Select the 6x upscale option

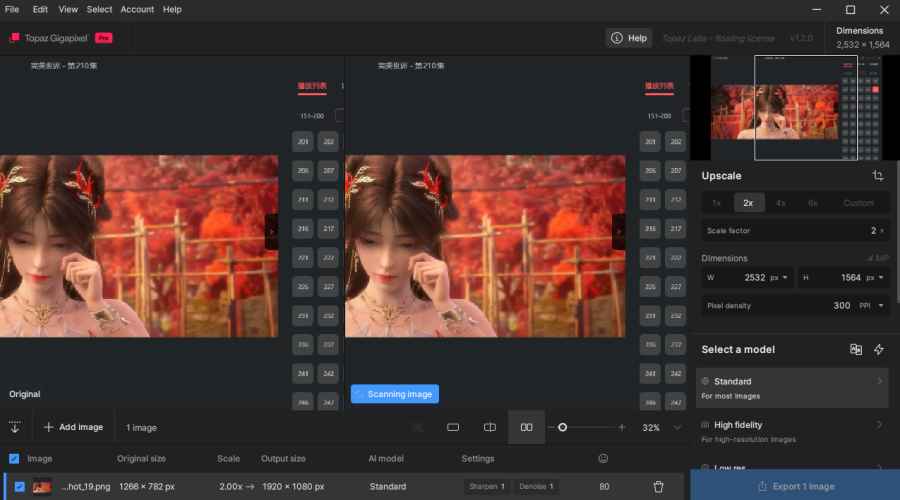(x=813, y=203)
